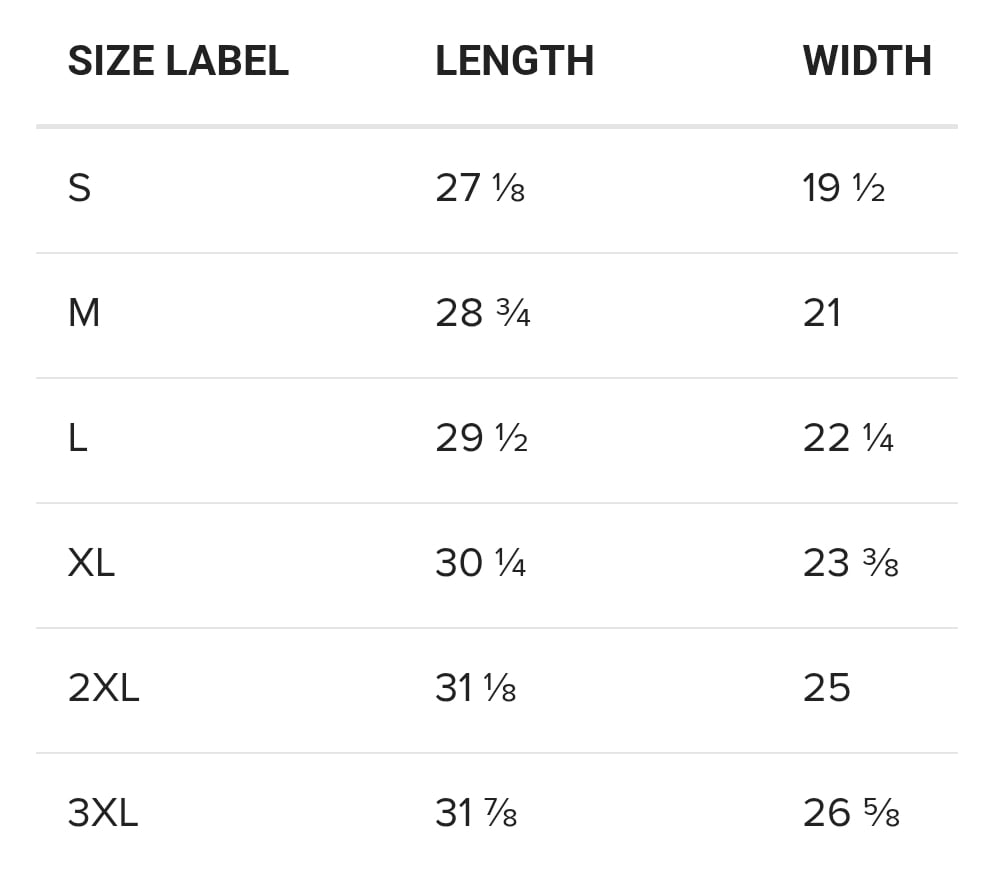This screenshot has height=876, width=999.
Task: Click the 26 ⅝ width value
Action: (x=851, y=813)
